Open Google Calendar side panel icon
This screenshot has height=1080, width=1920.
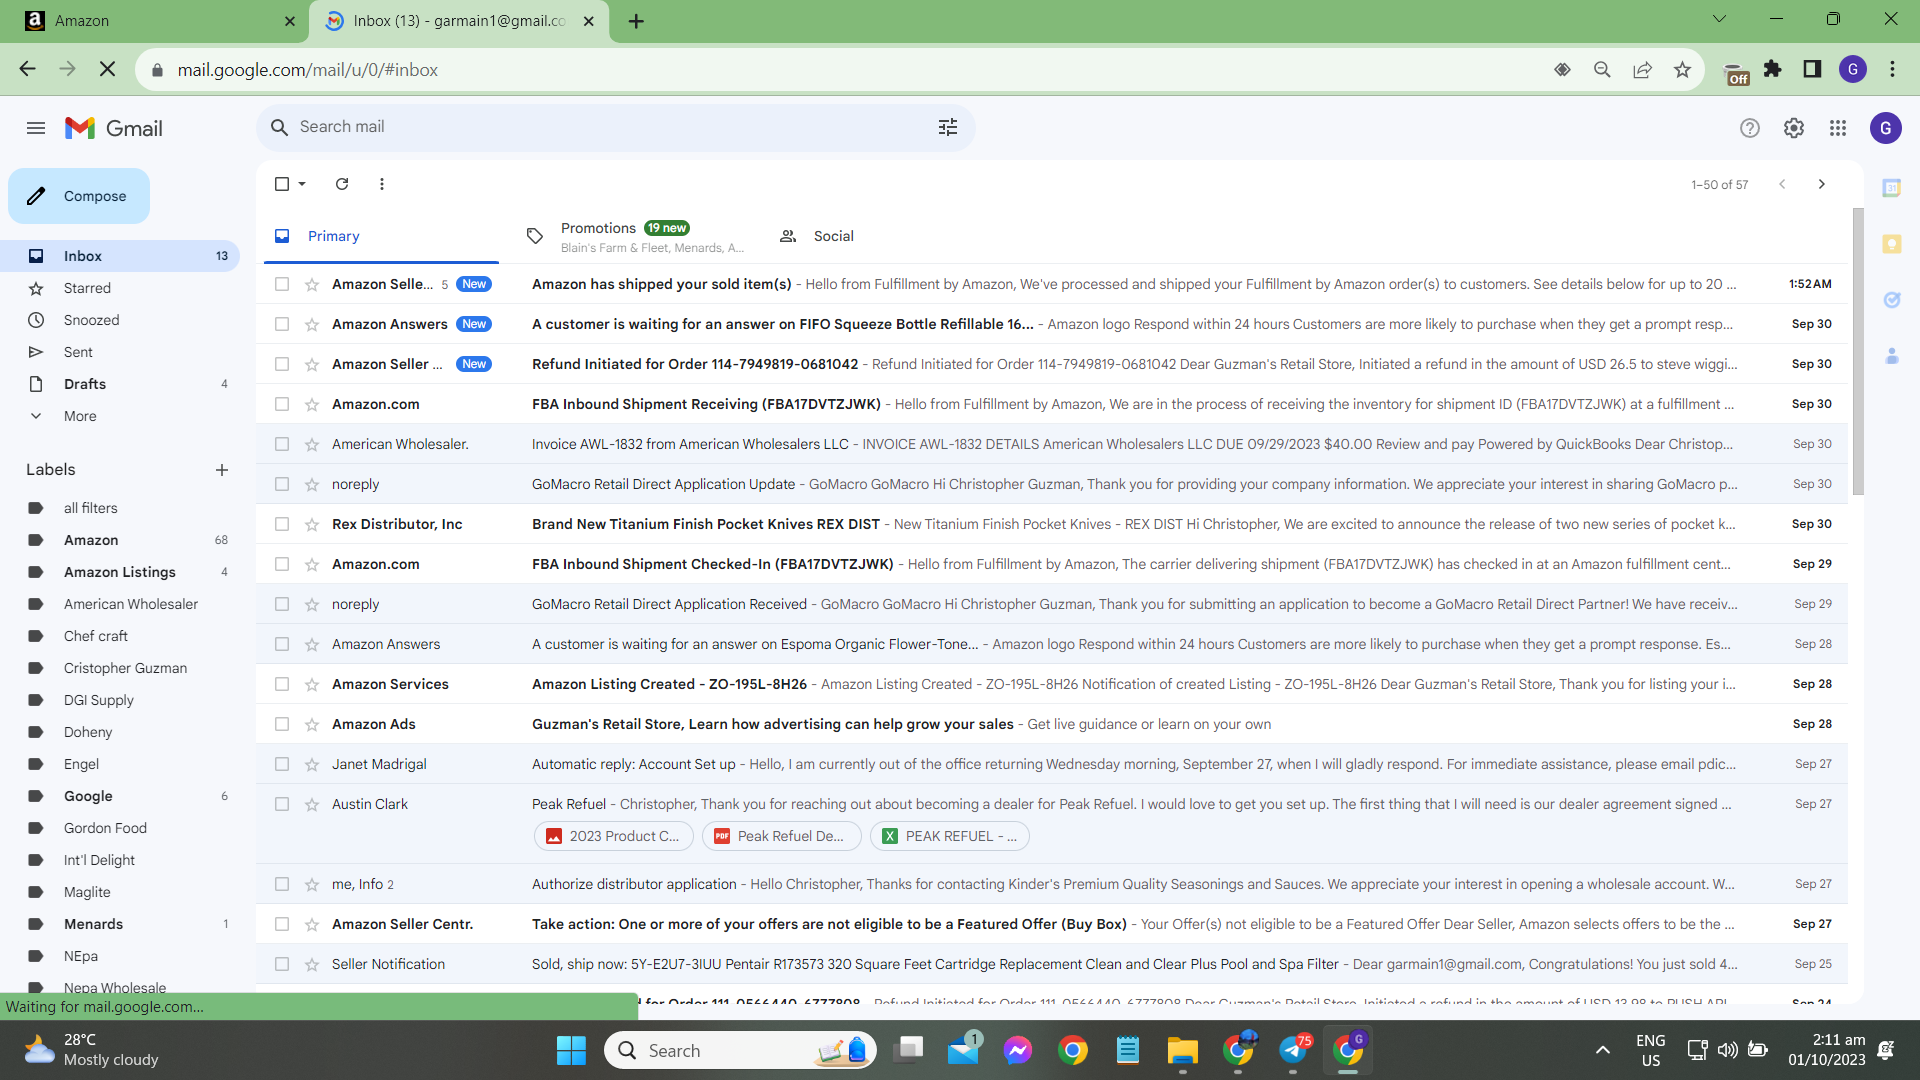point(1892,188)
